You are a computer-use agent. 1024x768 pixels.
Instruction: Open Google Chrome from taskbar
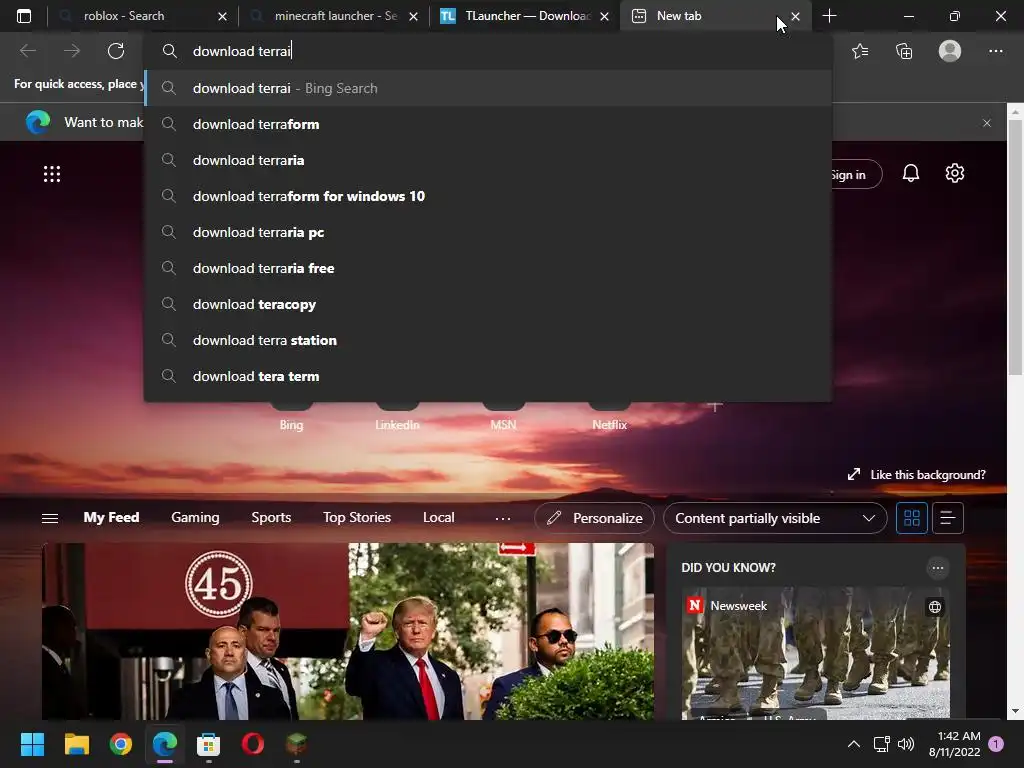tap(121, 744)
